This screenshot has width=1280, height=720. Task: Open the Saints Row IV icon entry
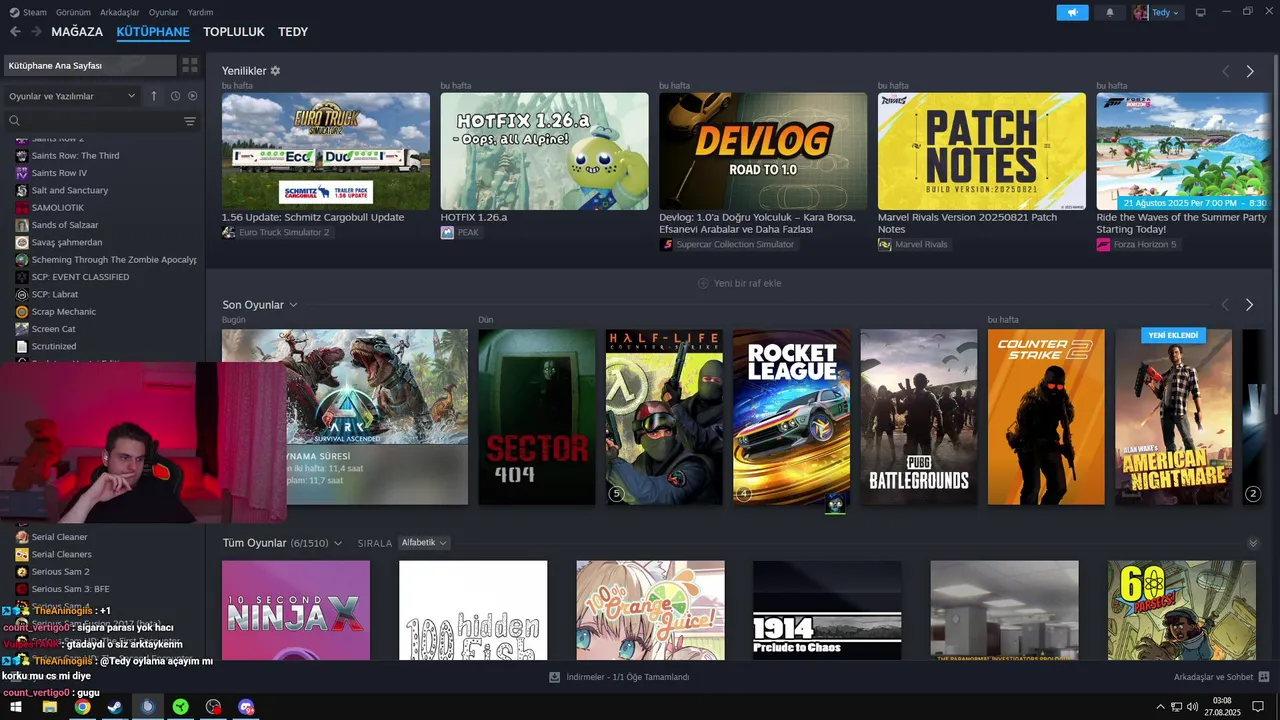pos(22,173)
